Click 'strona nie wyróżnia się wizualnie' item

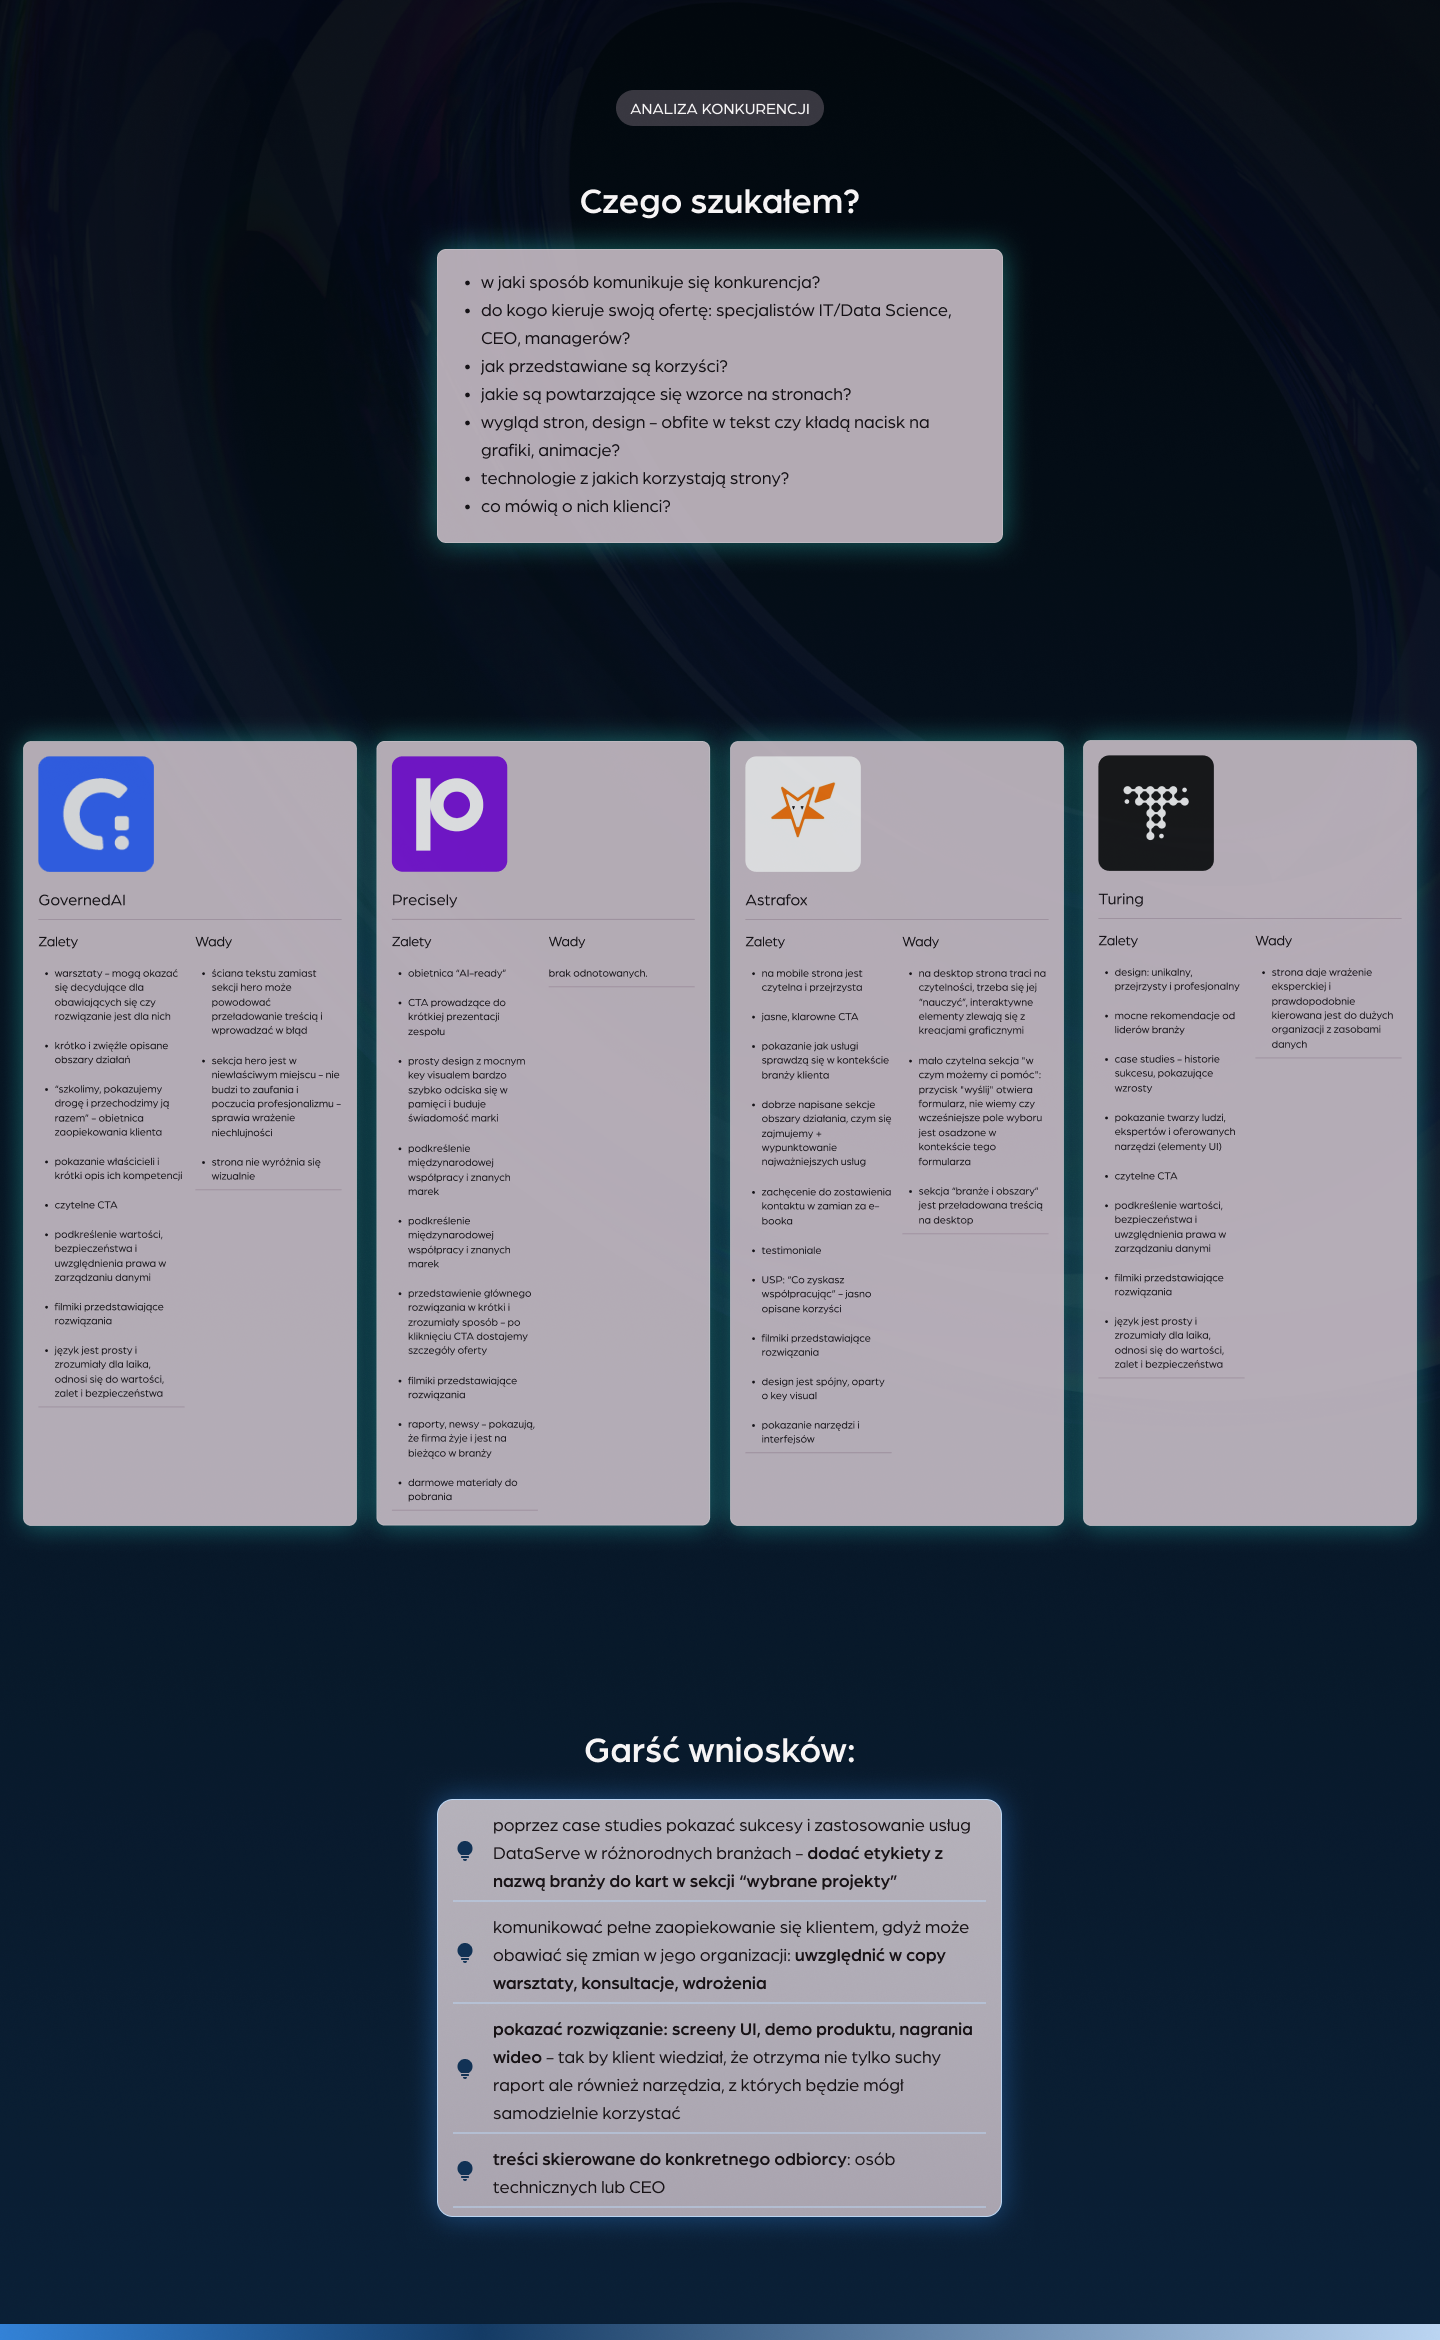click(x=266, y=1169)
